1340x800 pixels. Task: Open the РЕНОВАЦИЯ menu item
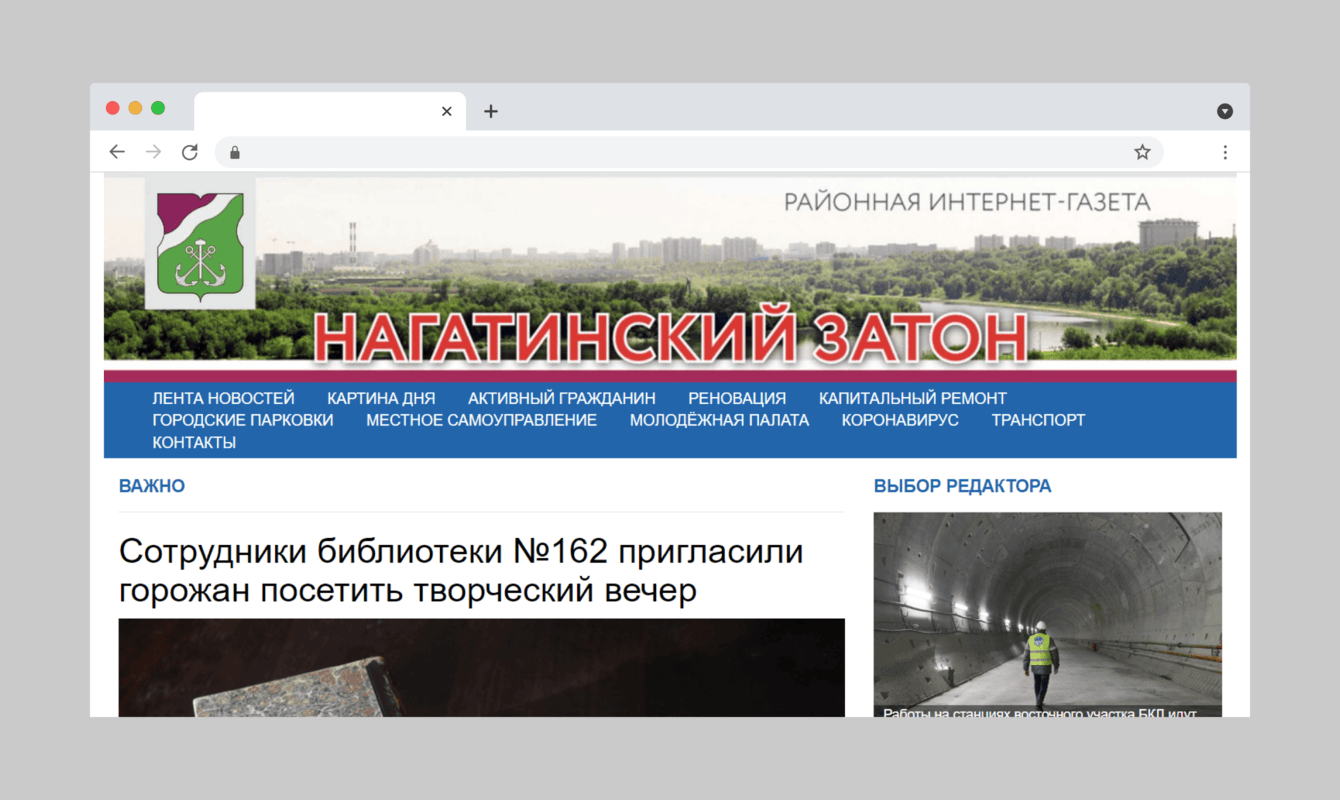click(737, 397)
